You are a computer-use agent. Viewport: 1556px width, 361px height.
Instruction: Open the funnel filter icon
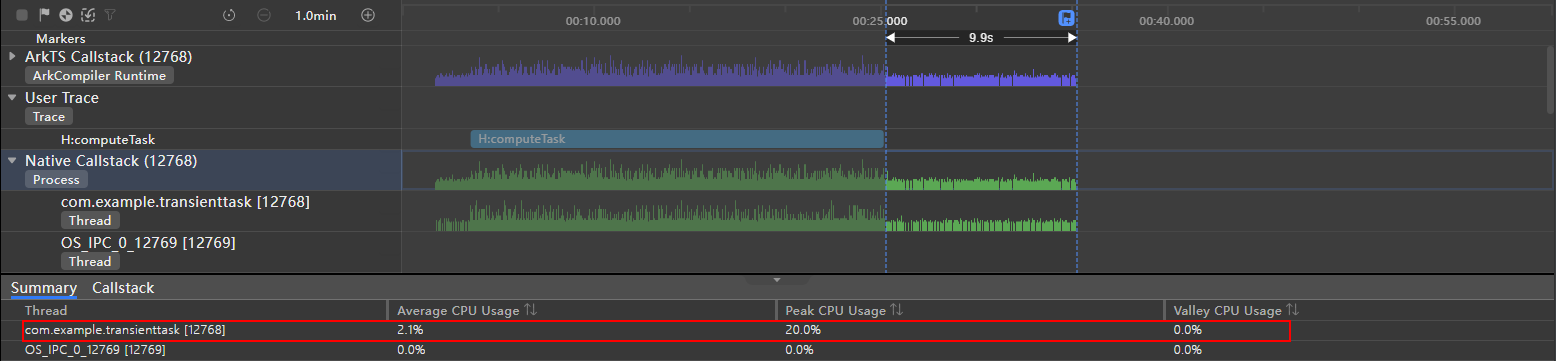tap(110, 15)
